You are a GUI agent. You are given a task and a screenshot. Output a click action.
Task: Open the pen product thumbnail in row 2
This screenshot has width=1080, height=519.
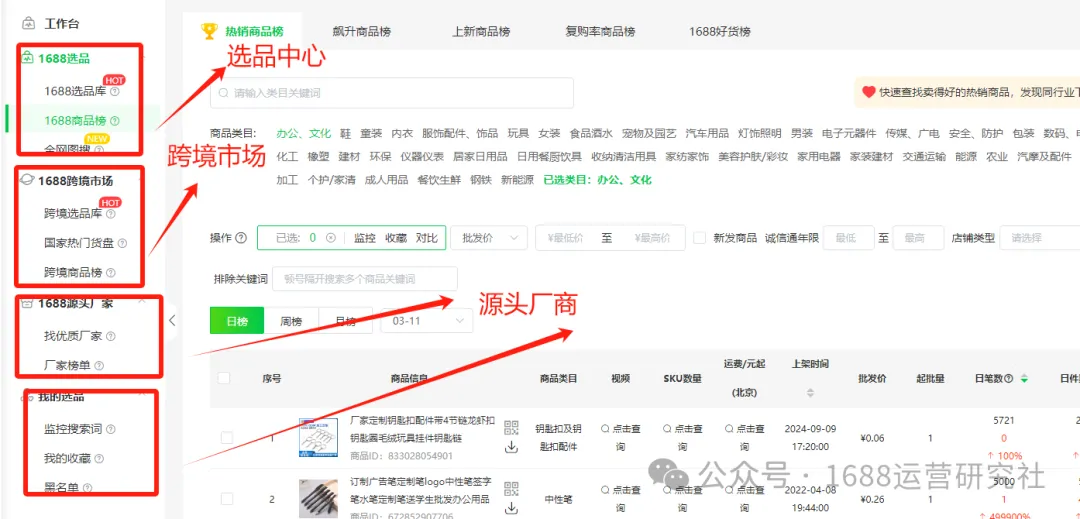(x=319, y=499)
